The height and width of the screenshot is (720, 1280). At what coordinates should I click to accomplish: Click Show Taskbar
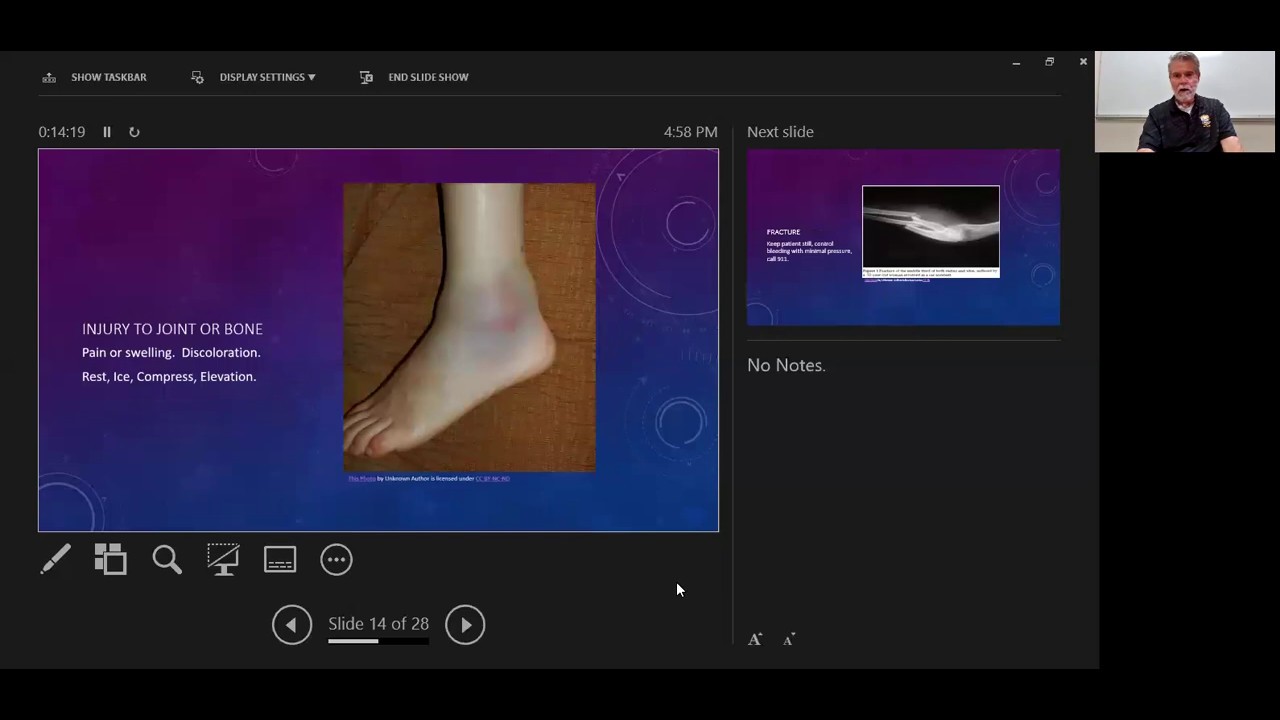coord(94,77)
